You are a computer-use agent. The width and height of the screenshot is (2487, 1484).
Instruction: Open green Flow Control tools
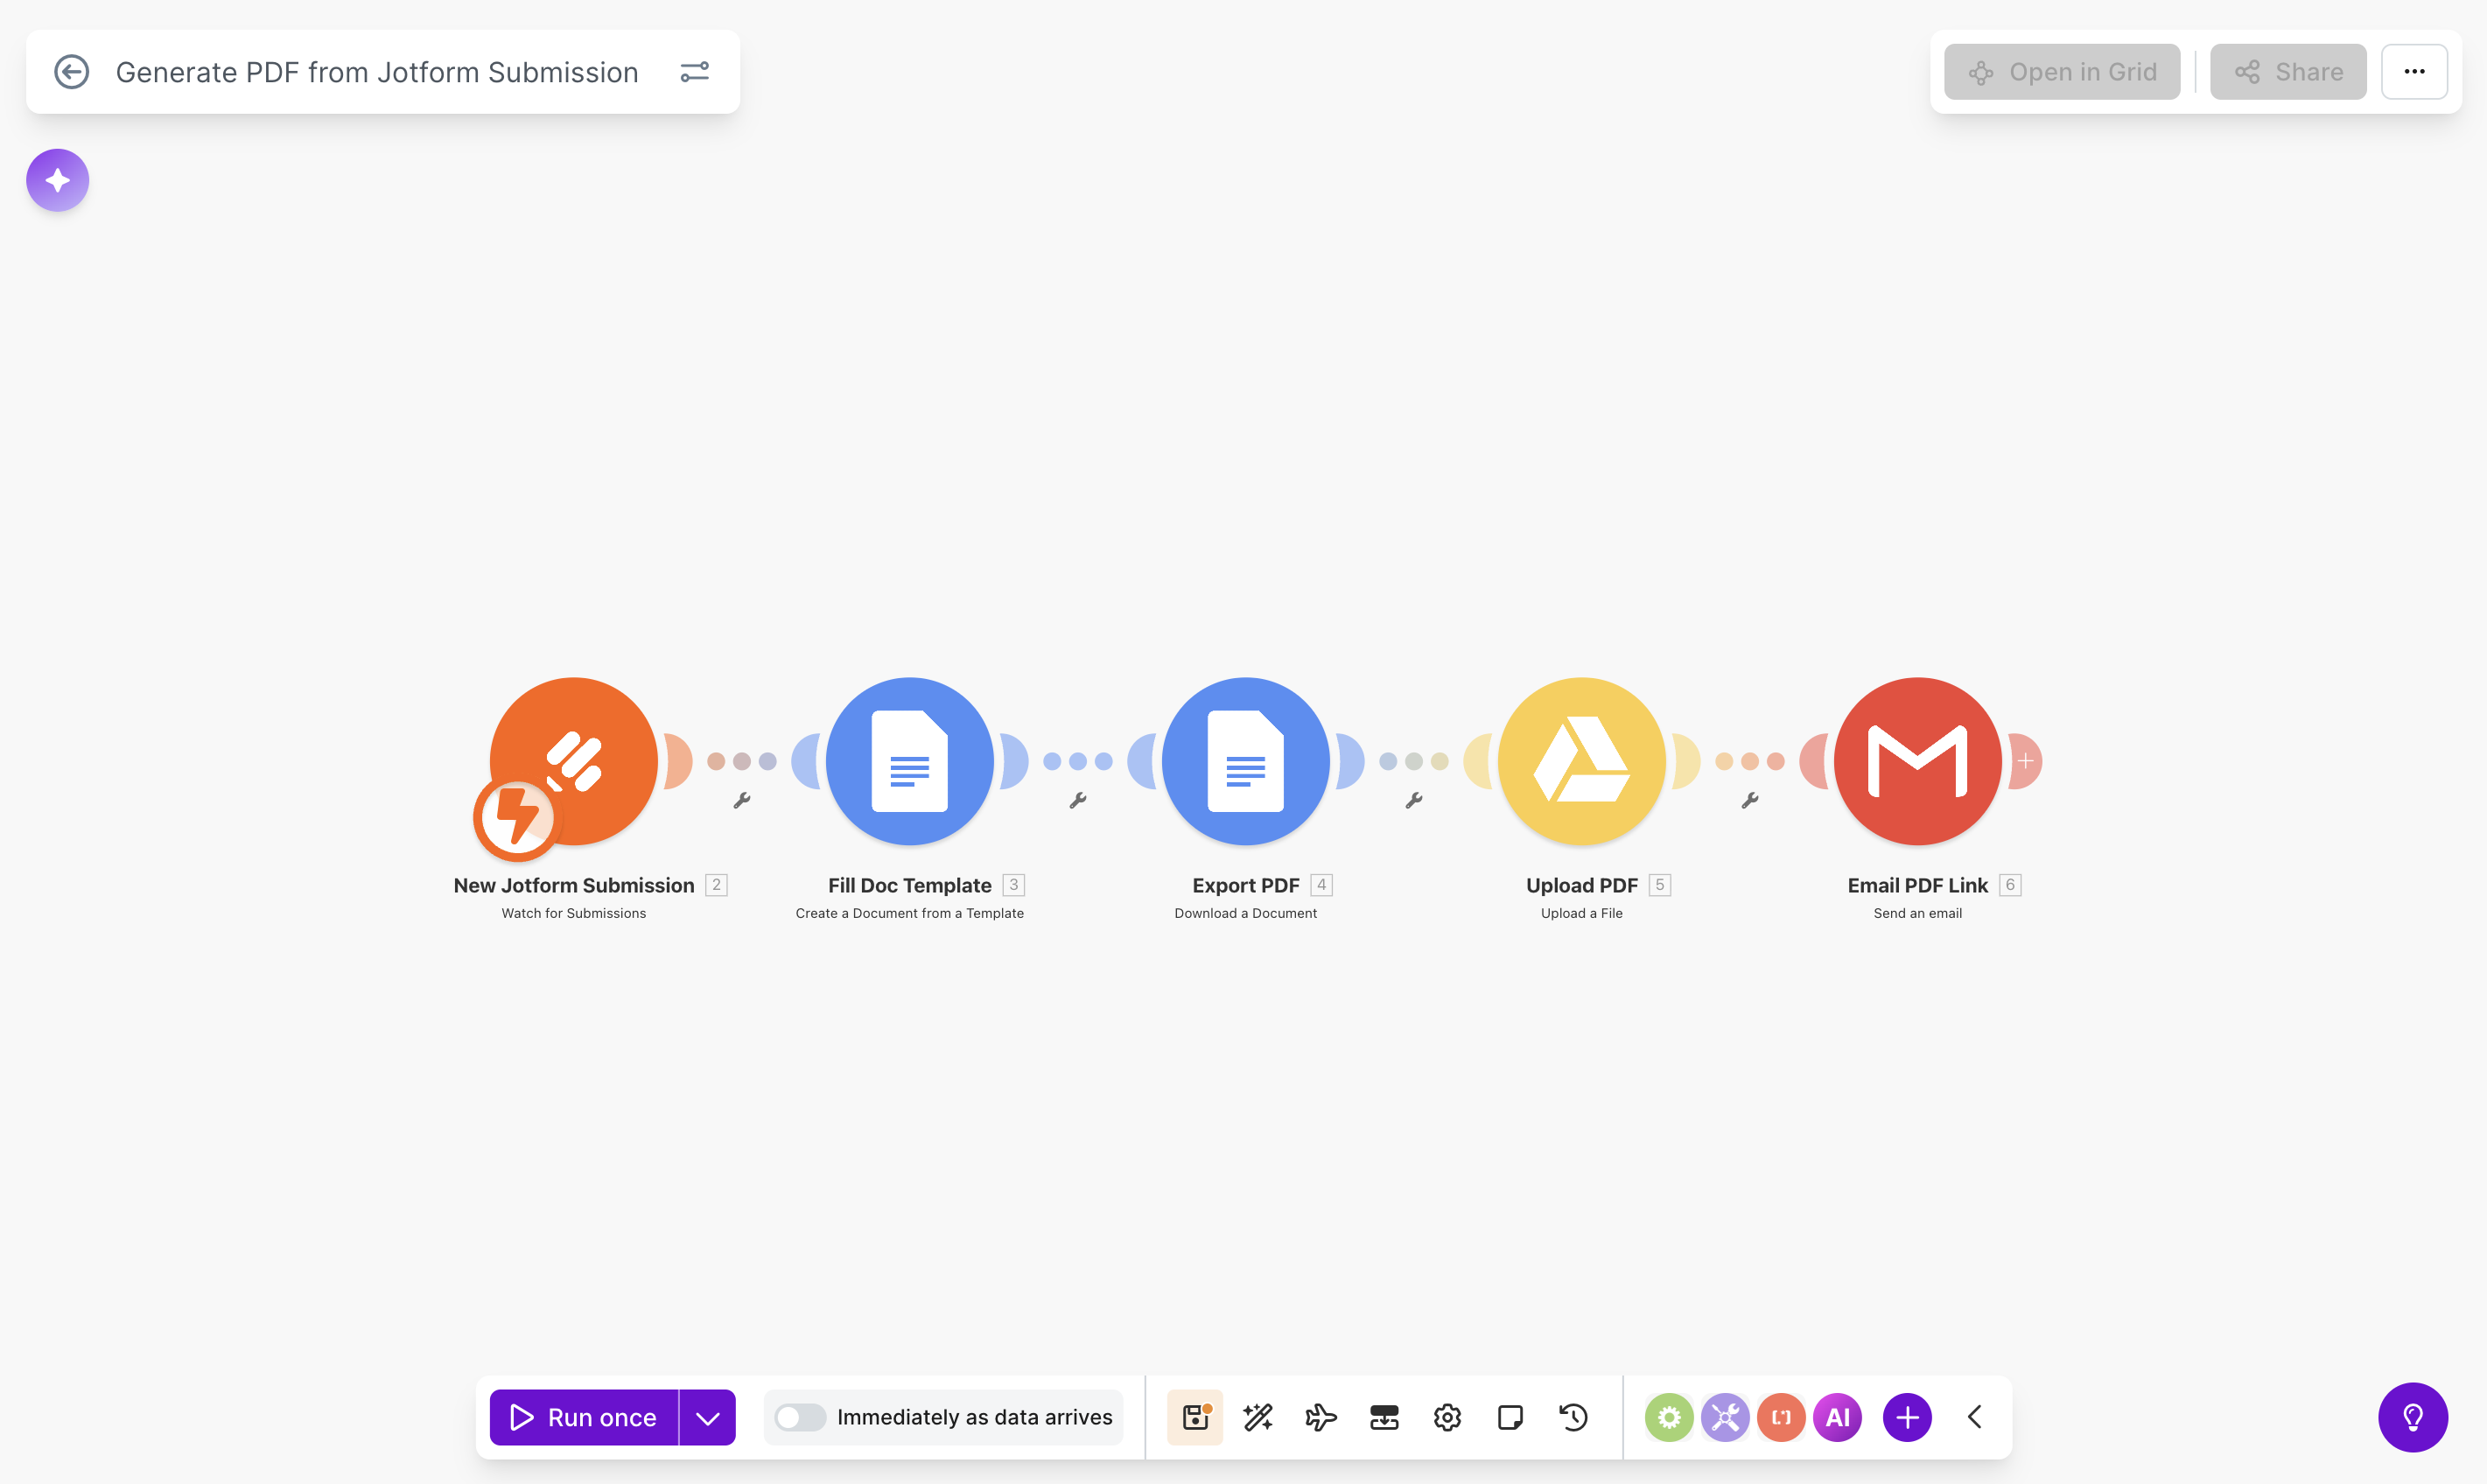[1669, 1417]
